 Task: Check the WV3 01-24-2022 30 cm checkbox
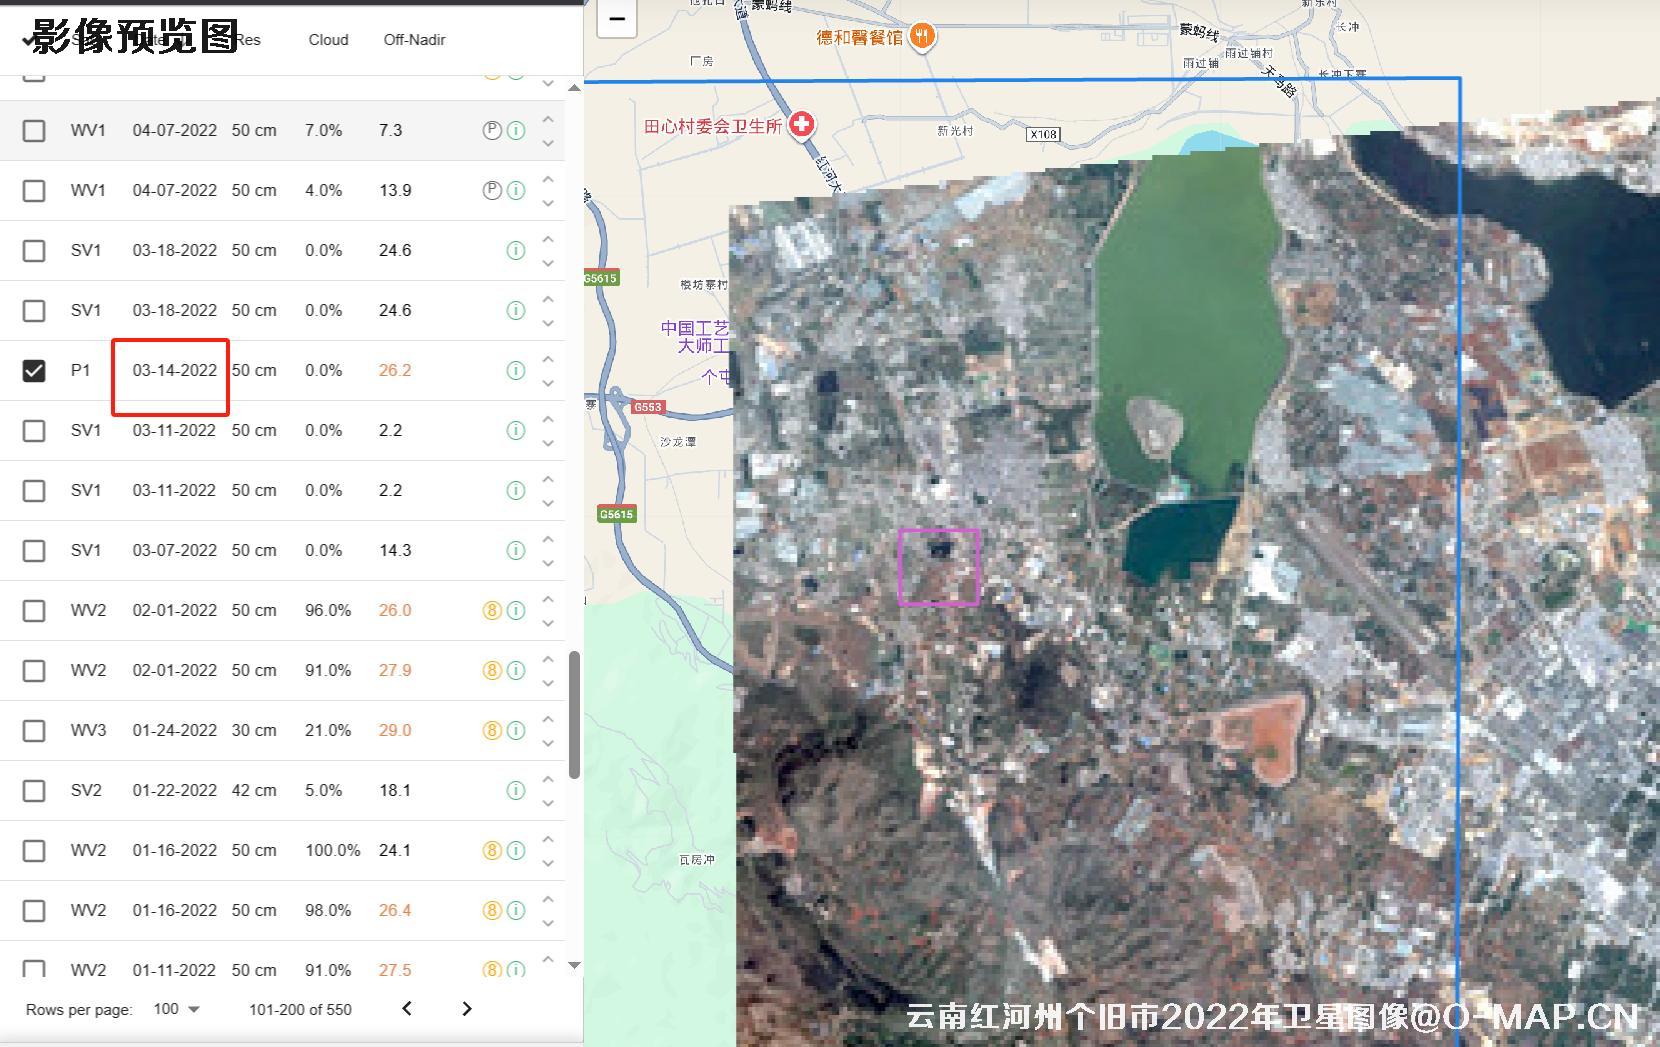click(34, 731)
